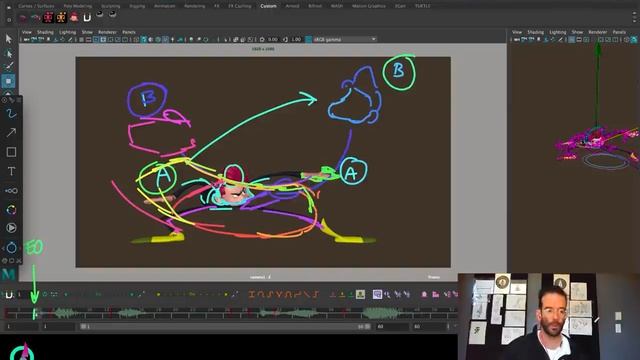Select the lasso selection tool in the toolbox
The height and width of the screenshot is (360, 640).
tap(9, 53)
